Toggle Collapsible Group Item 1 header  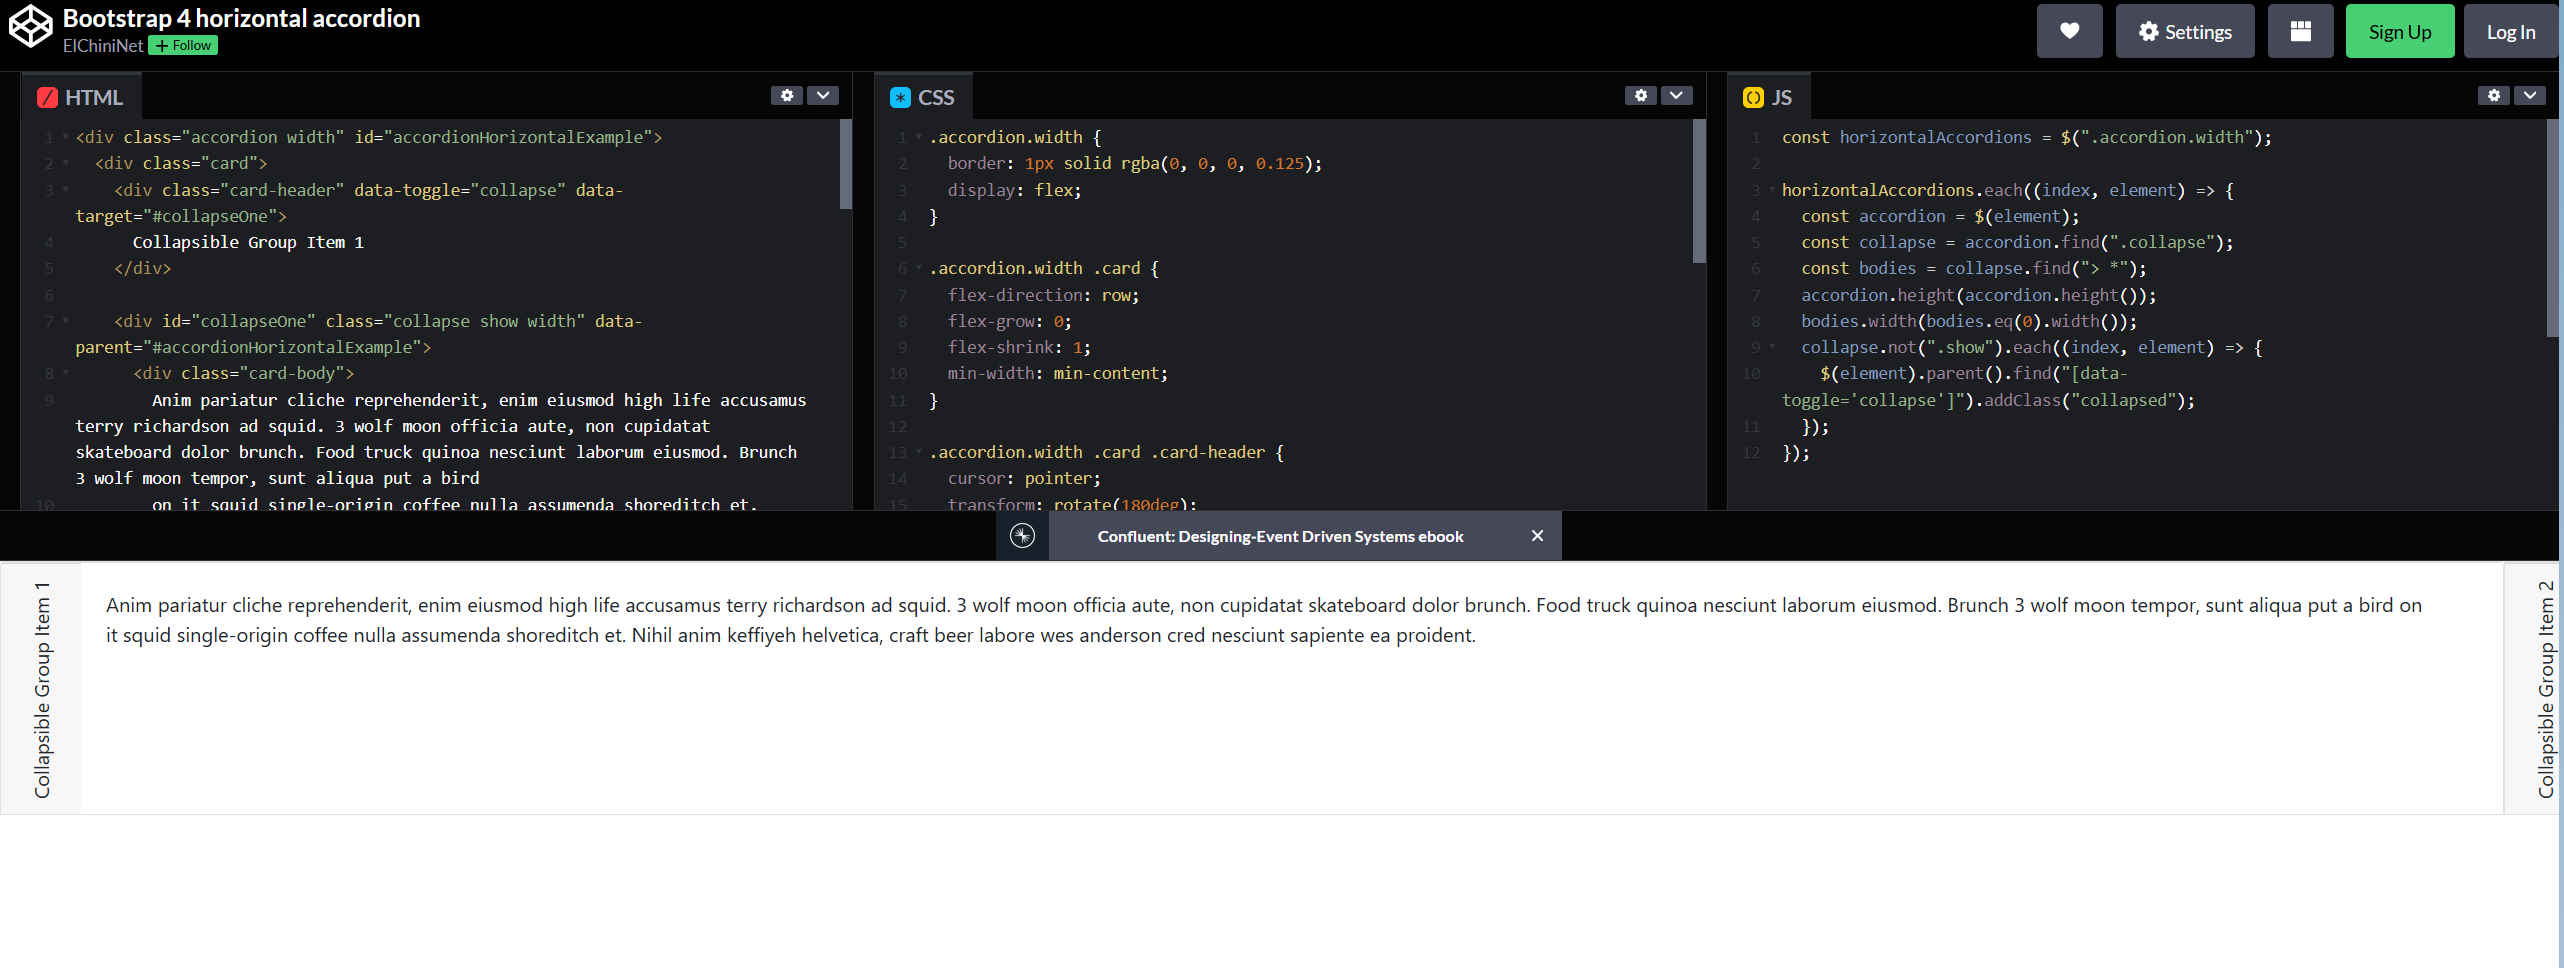[x=41, y=689]
